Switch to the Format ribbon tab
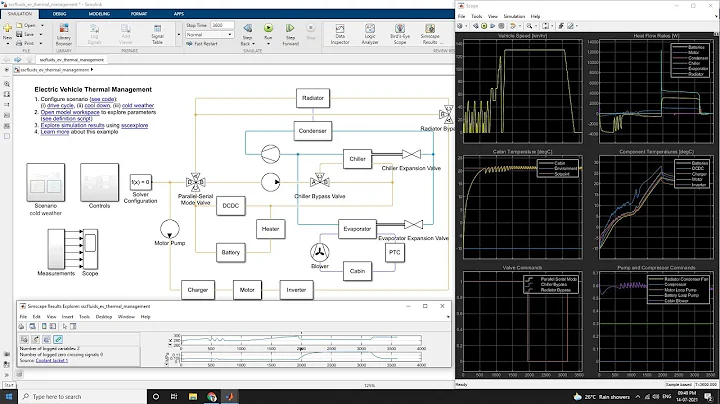The image size is (720, 404). coord(139,14)
